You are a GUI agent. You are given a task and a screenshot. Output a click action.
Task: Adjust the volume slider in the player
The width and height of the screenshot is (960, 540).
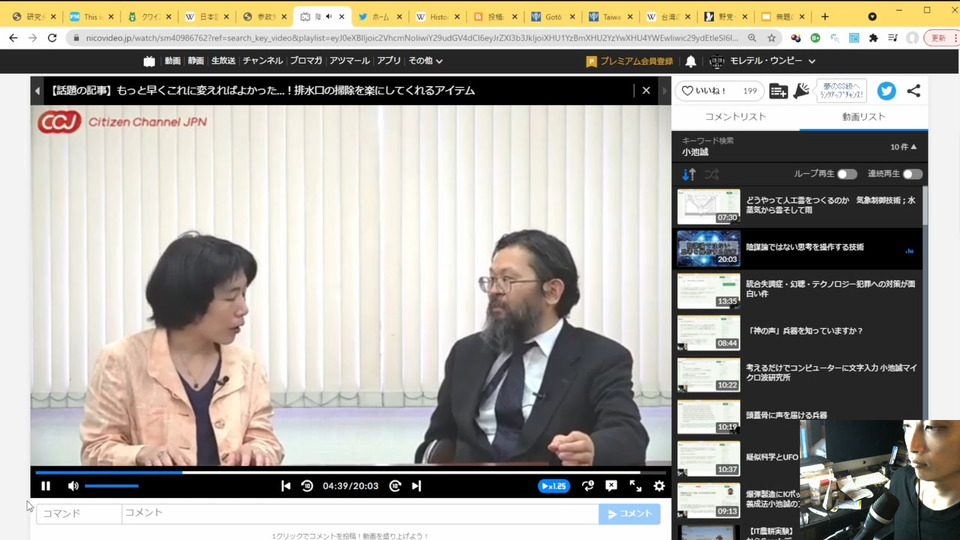pyautogui.click(x=111, y=486)
